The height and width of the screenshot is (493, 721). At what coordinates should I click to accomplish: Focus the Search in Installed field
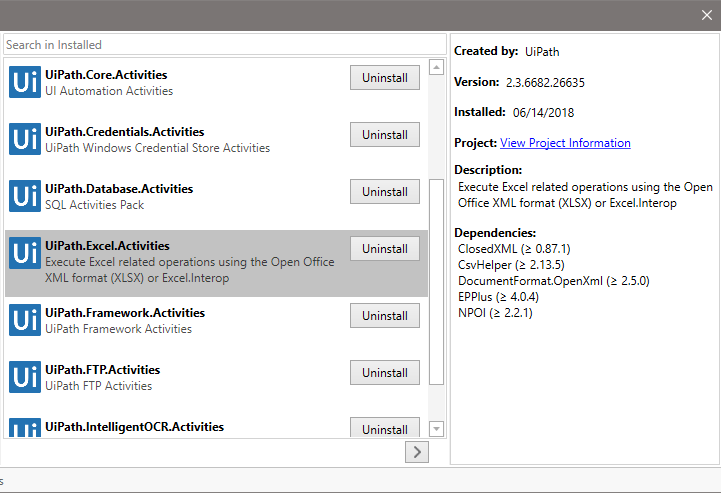click(225, 45)
